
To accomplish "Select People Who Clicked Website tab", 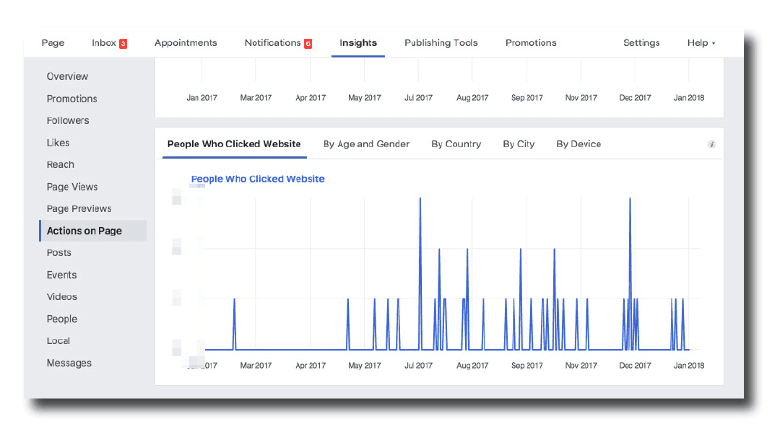I will (x=234, y=144).
